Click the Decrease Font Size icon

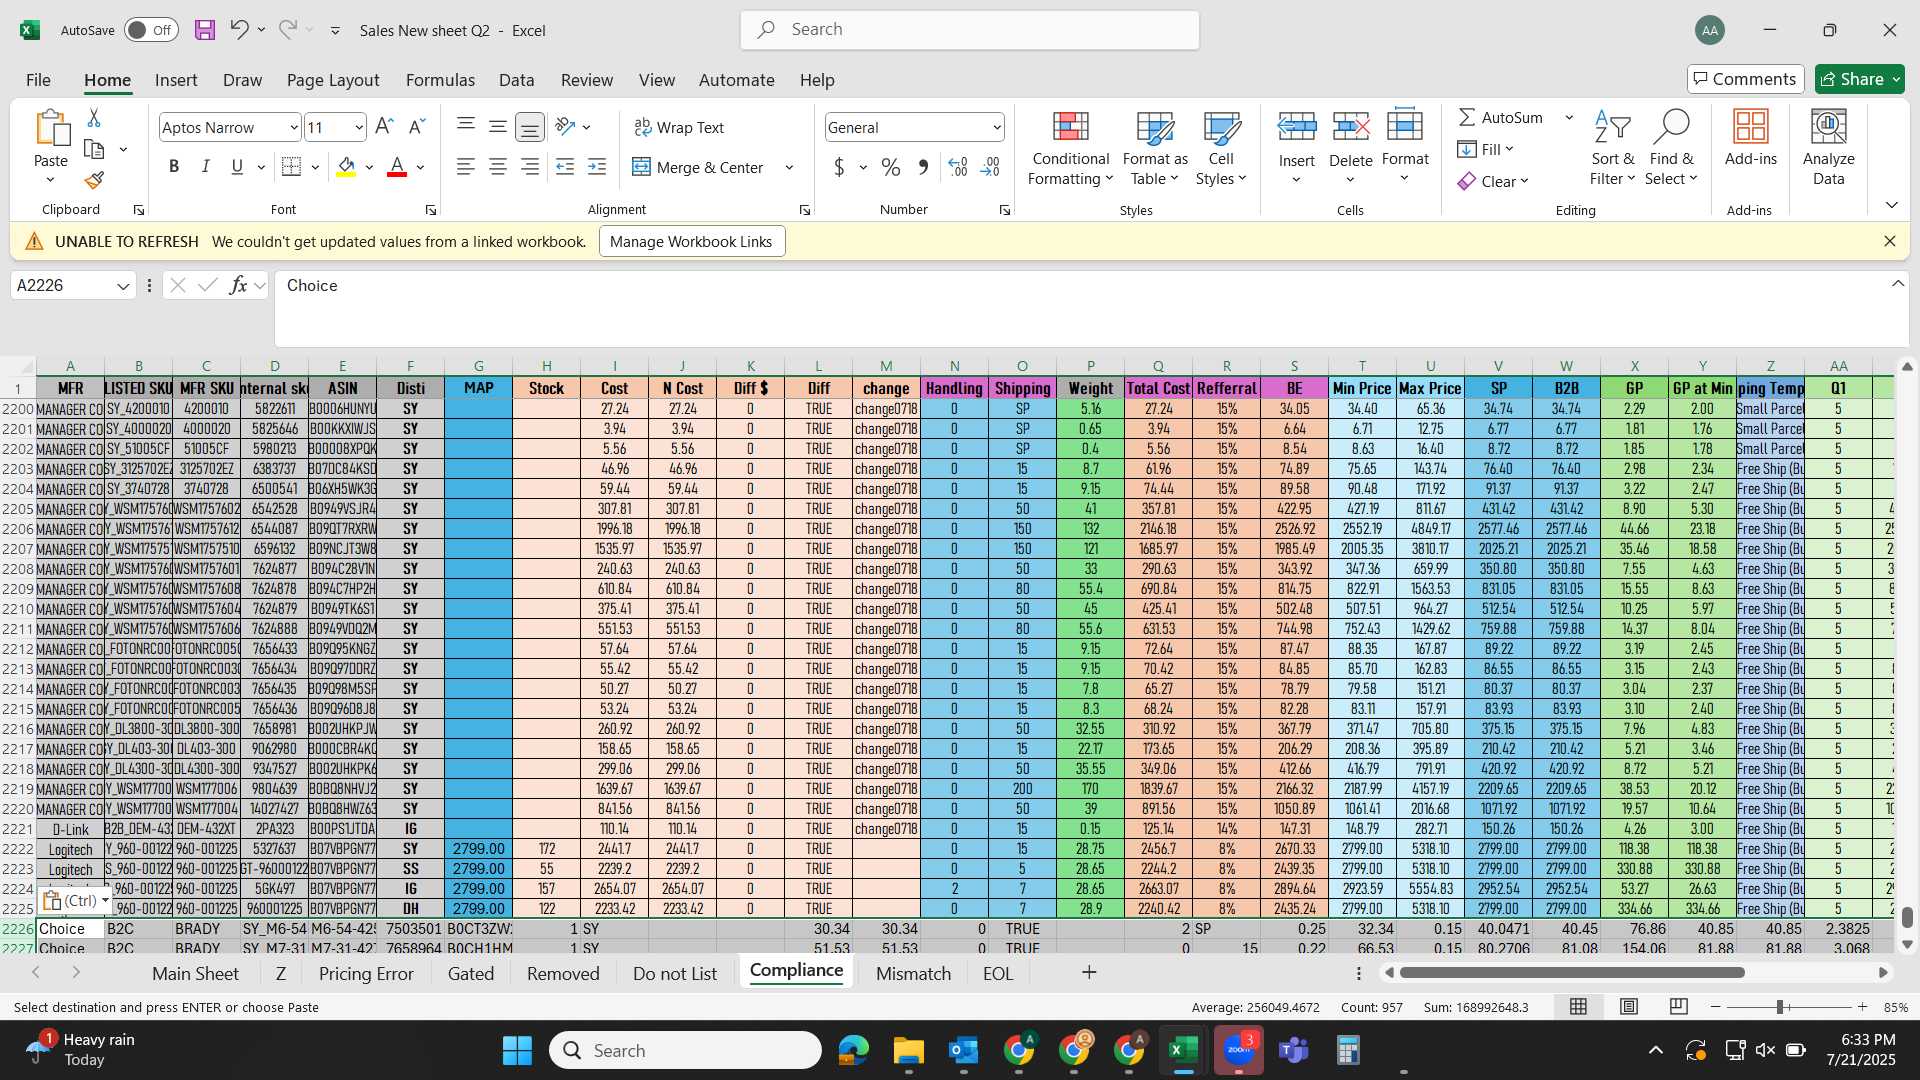click(x=417, y=127)
